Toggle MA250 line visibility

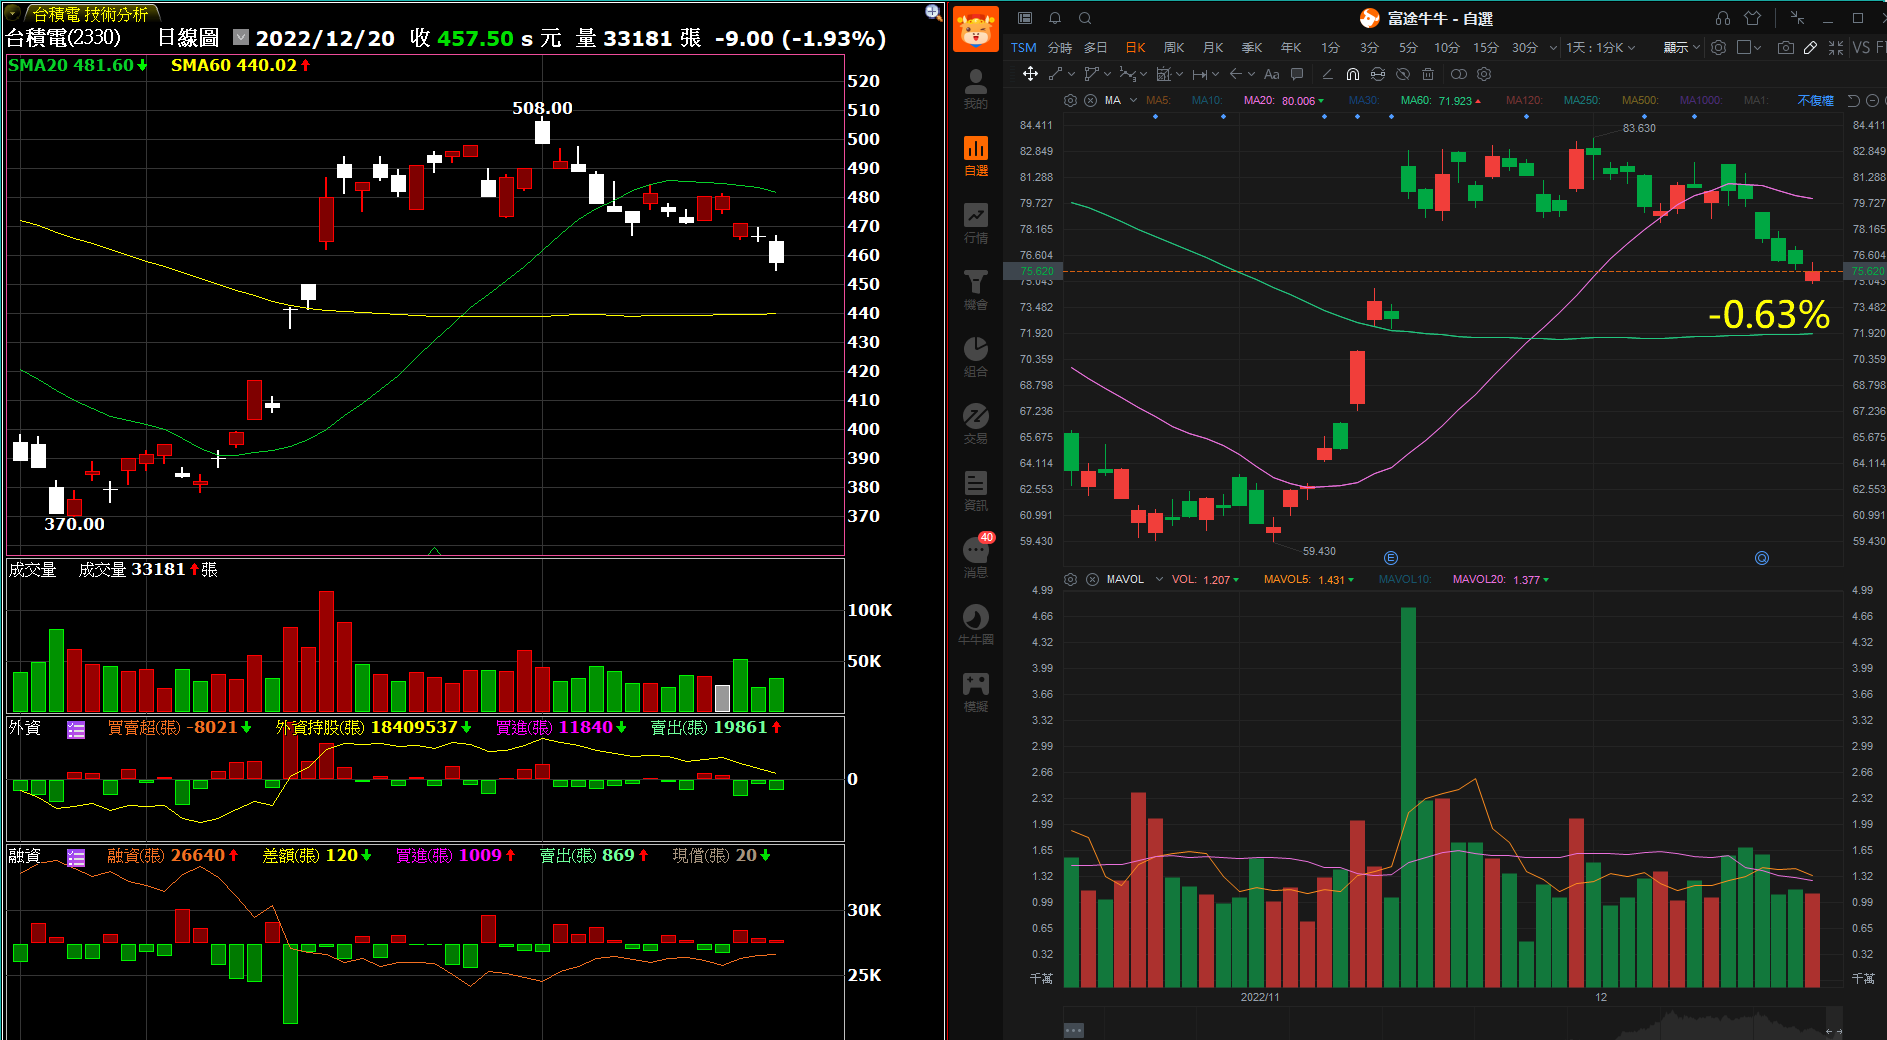point(1582,100)
